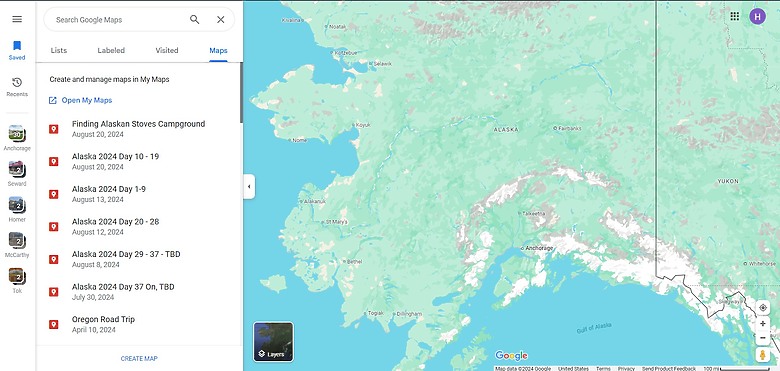The height and width of the screenshot is (371, 780).
Task: Open the Google account avatar H
Action: pos(757,16)
